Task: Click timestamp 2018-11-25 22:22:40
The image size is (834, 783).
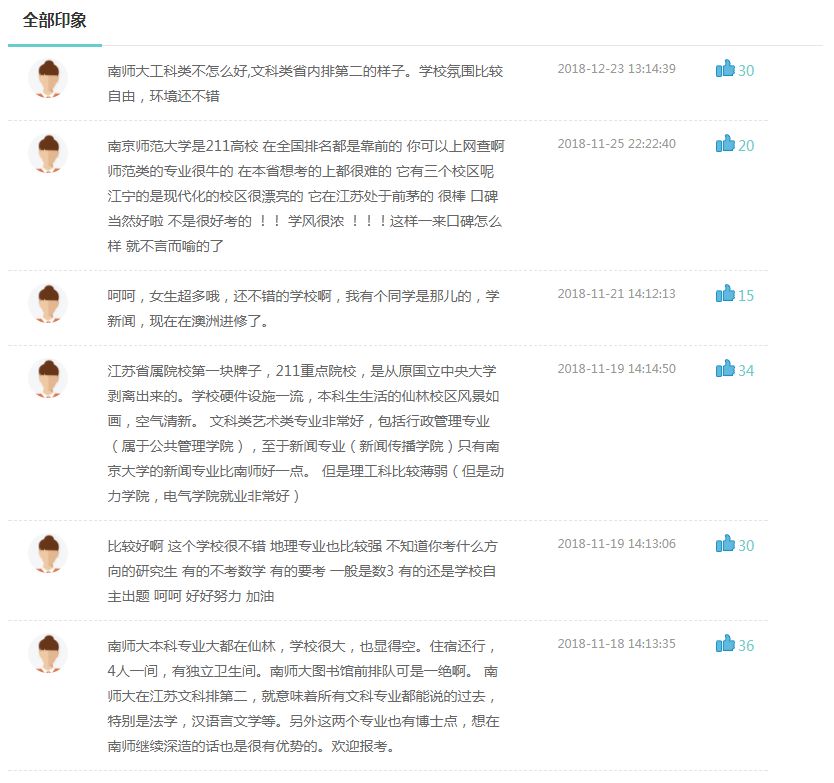Action: 616,144
